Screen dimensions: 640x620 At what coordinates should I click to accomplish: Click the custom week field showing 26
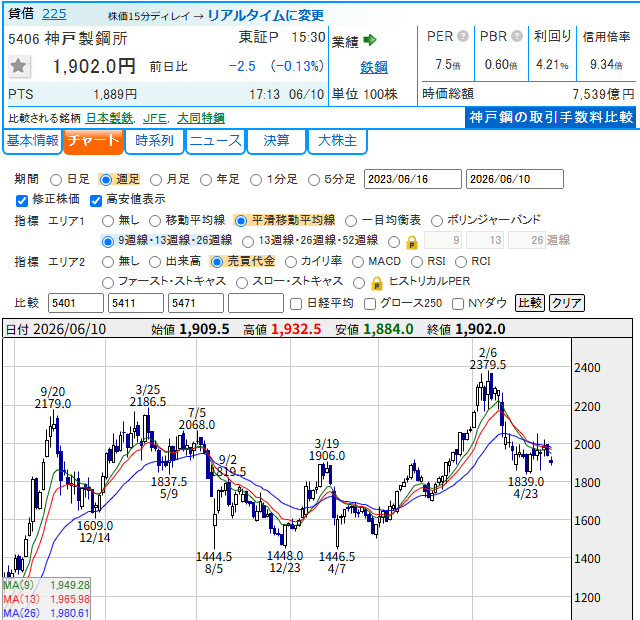[x=527, y=240]
